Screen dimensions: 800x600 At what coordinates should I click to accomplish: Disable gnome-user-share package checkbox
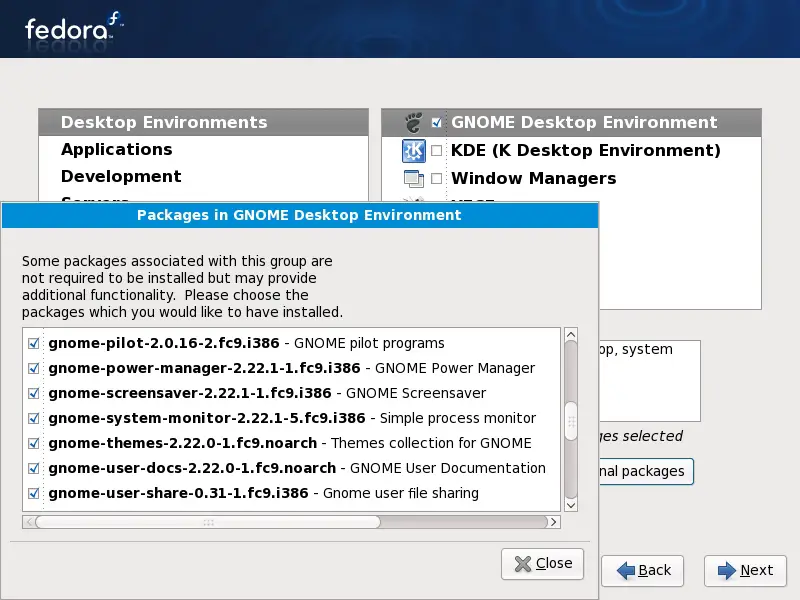(34, 493)
